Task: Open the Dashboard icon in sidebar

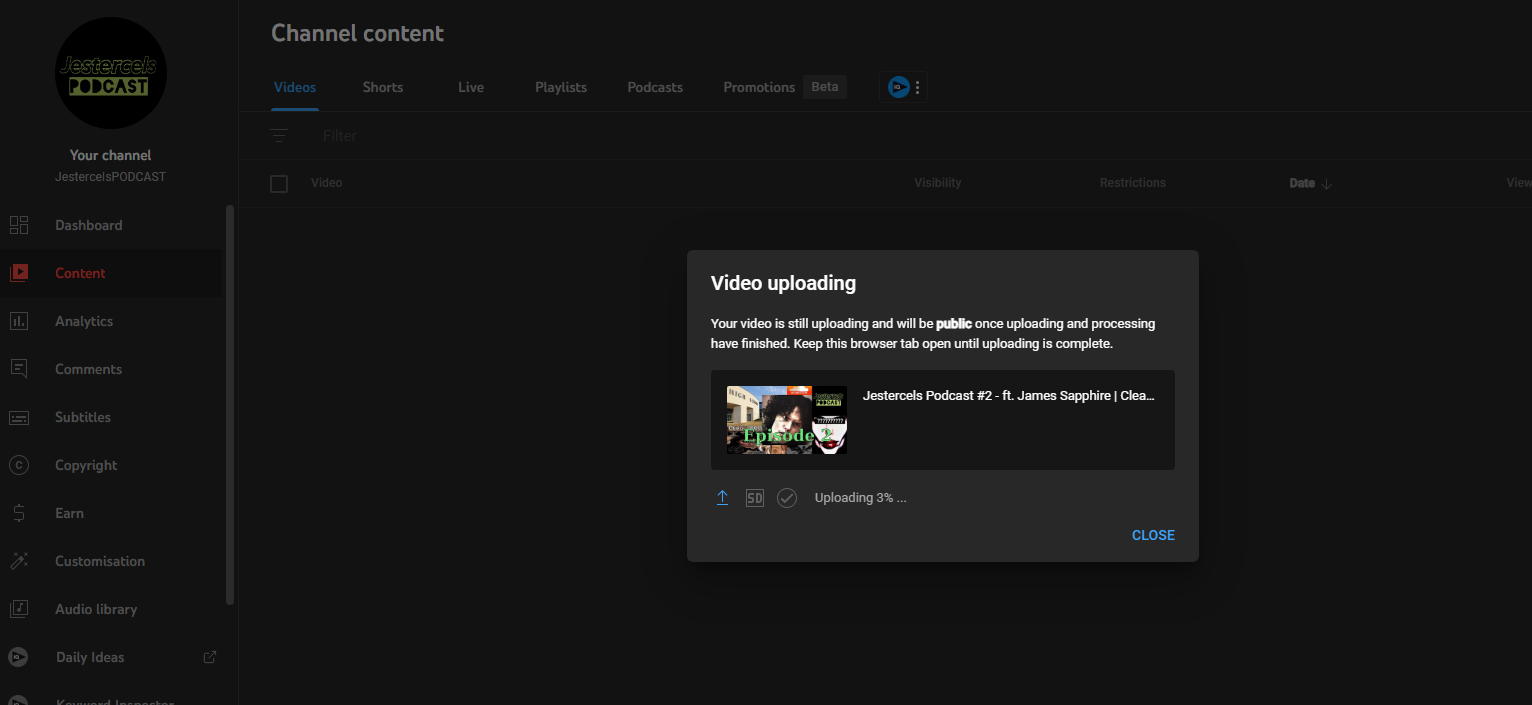Action: [x=18, y=225]
